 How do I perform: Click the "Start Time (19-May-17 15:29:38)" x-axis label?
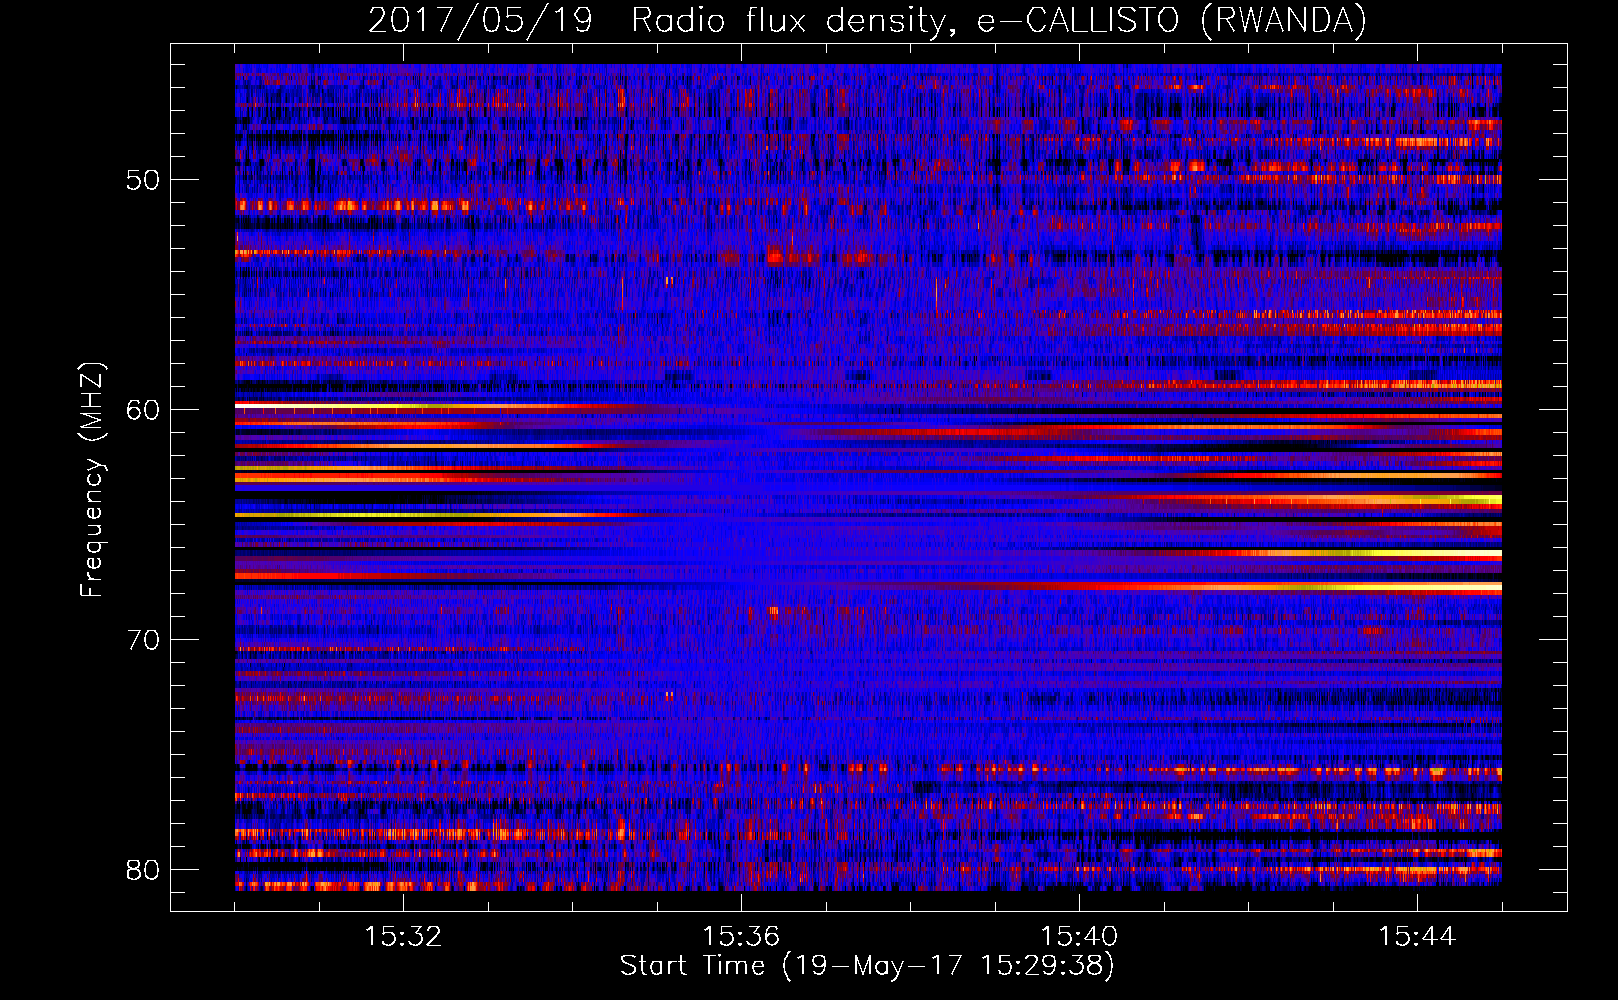867,966
